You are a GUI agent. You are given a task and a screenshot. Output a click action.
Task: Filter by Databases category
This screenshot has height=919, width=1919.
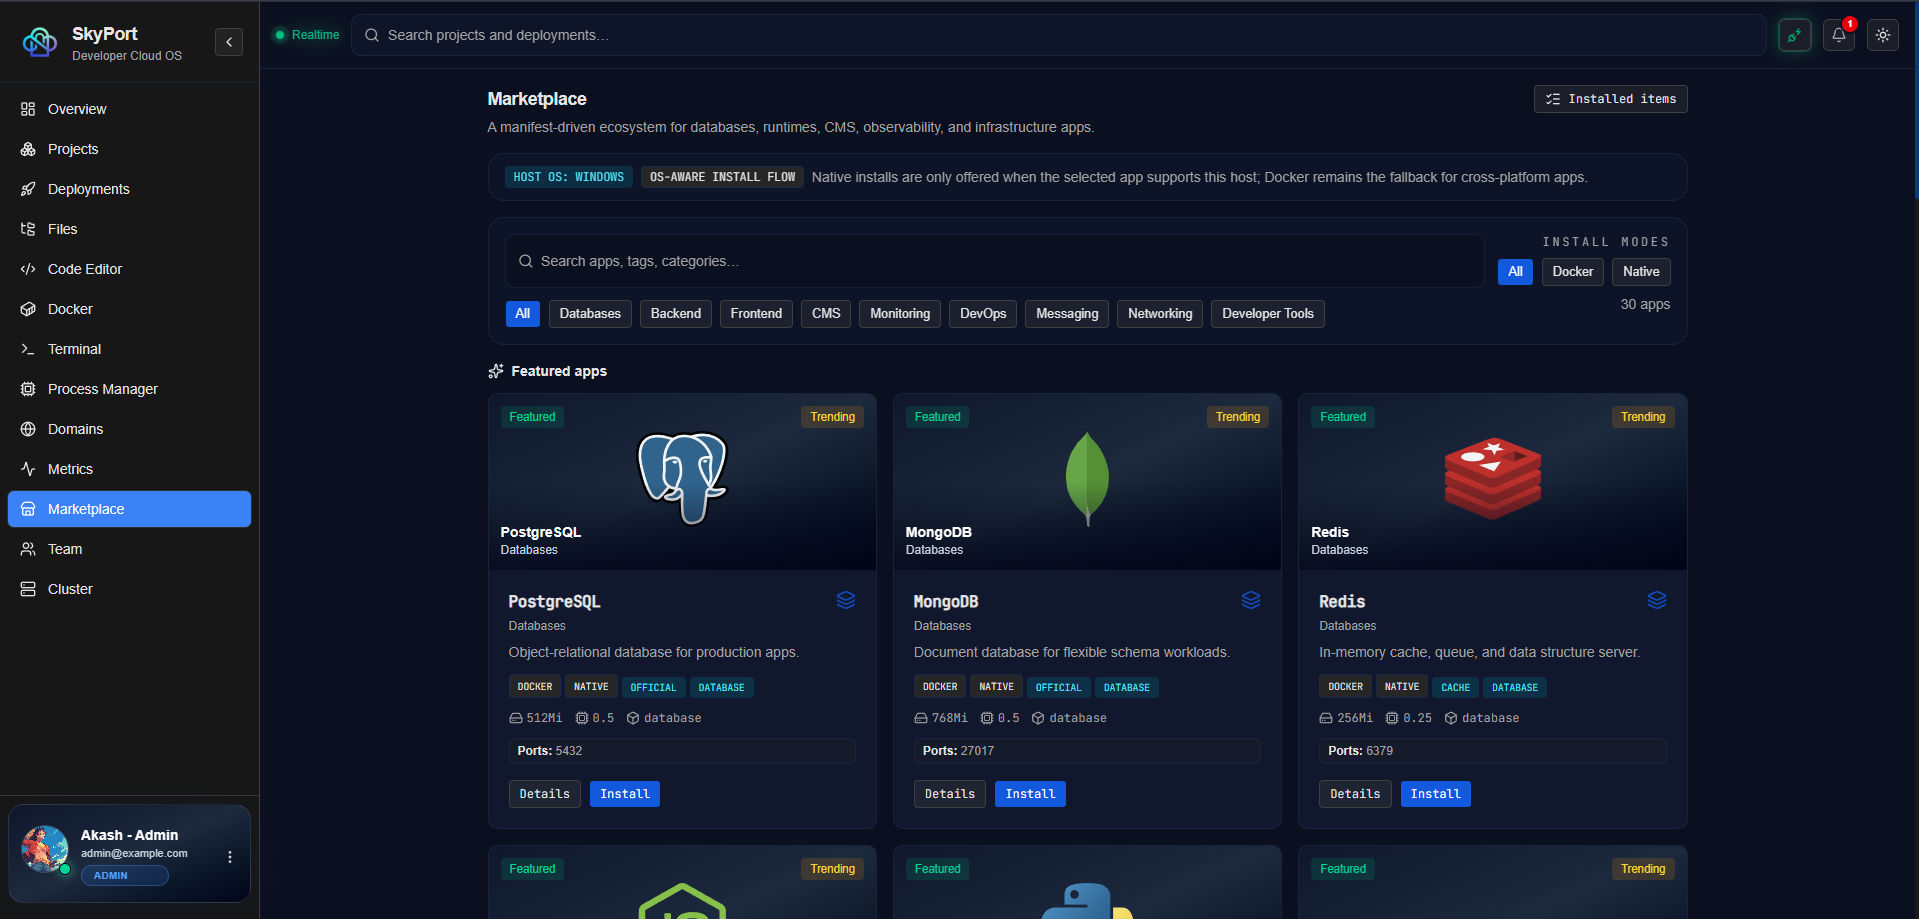point(590,314)
